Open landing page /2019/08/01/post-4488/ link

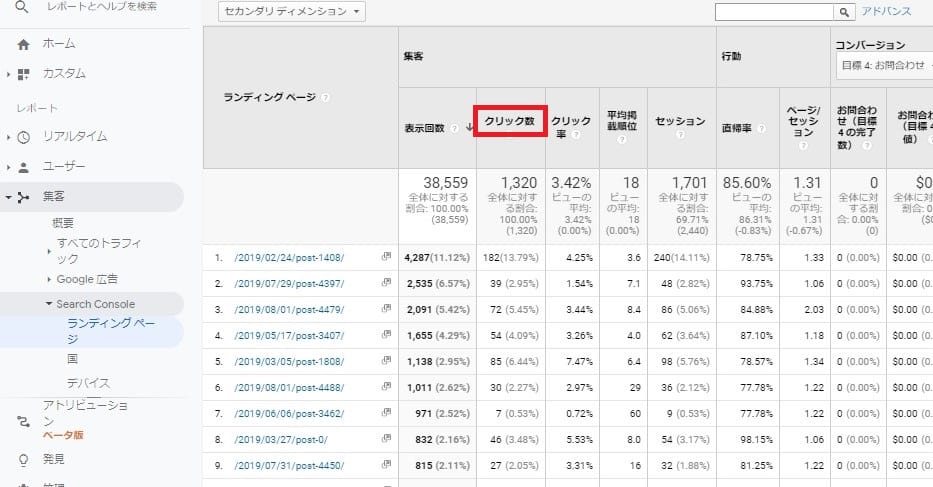tap(289, 388)
